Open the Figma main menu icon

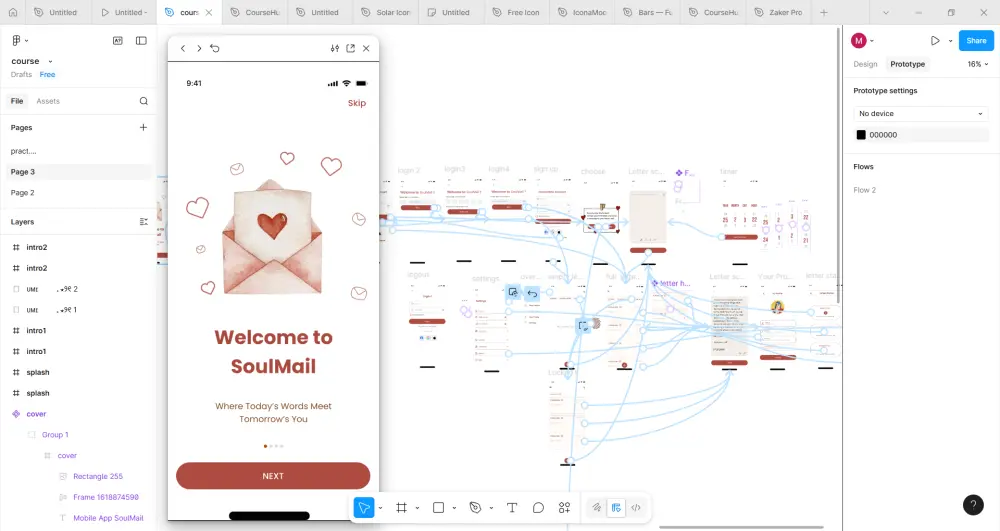(17, 41)
